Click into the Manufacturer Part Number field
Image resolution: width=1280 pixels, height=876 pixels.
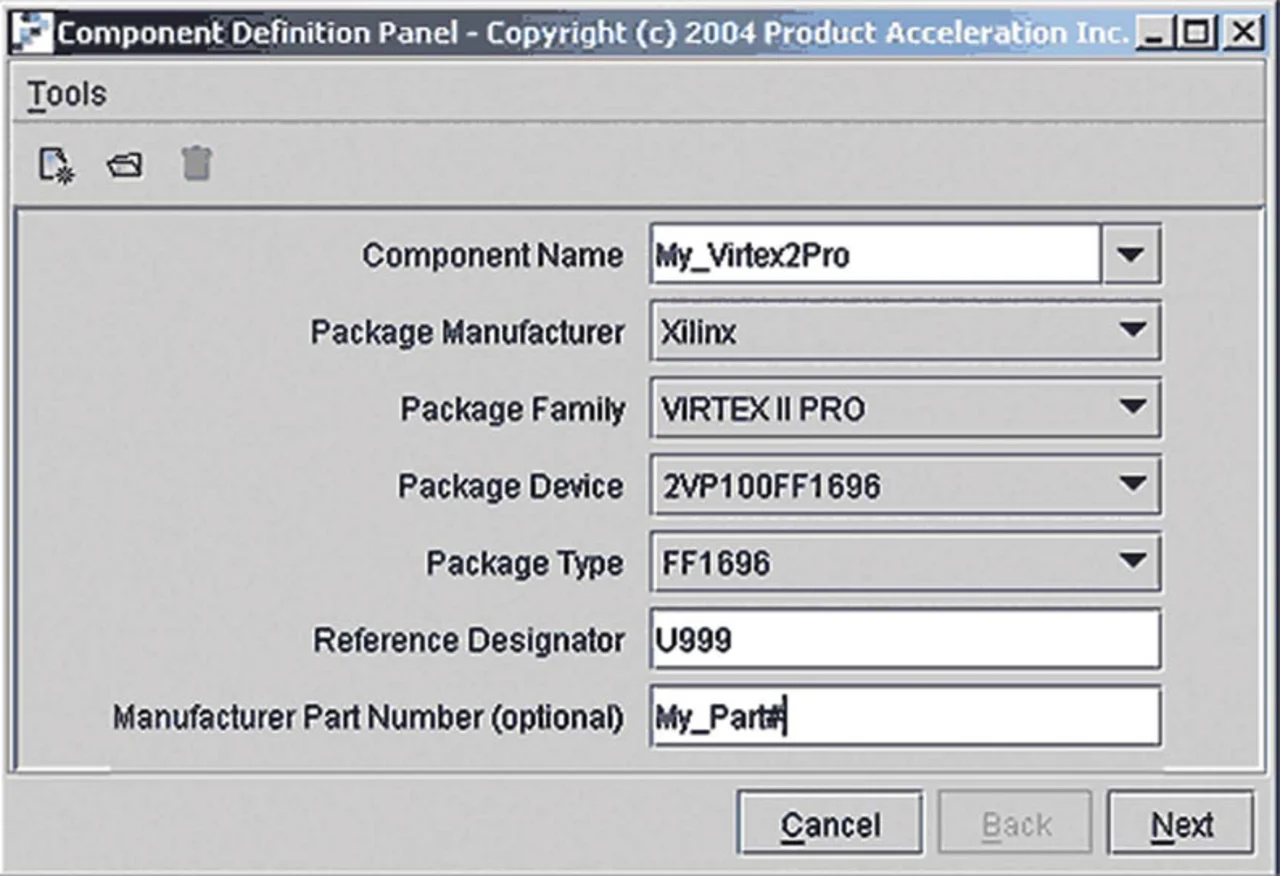click(904, 717)
